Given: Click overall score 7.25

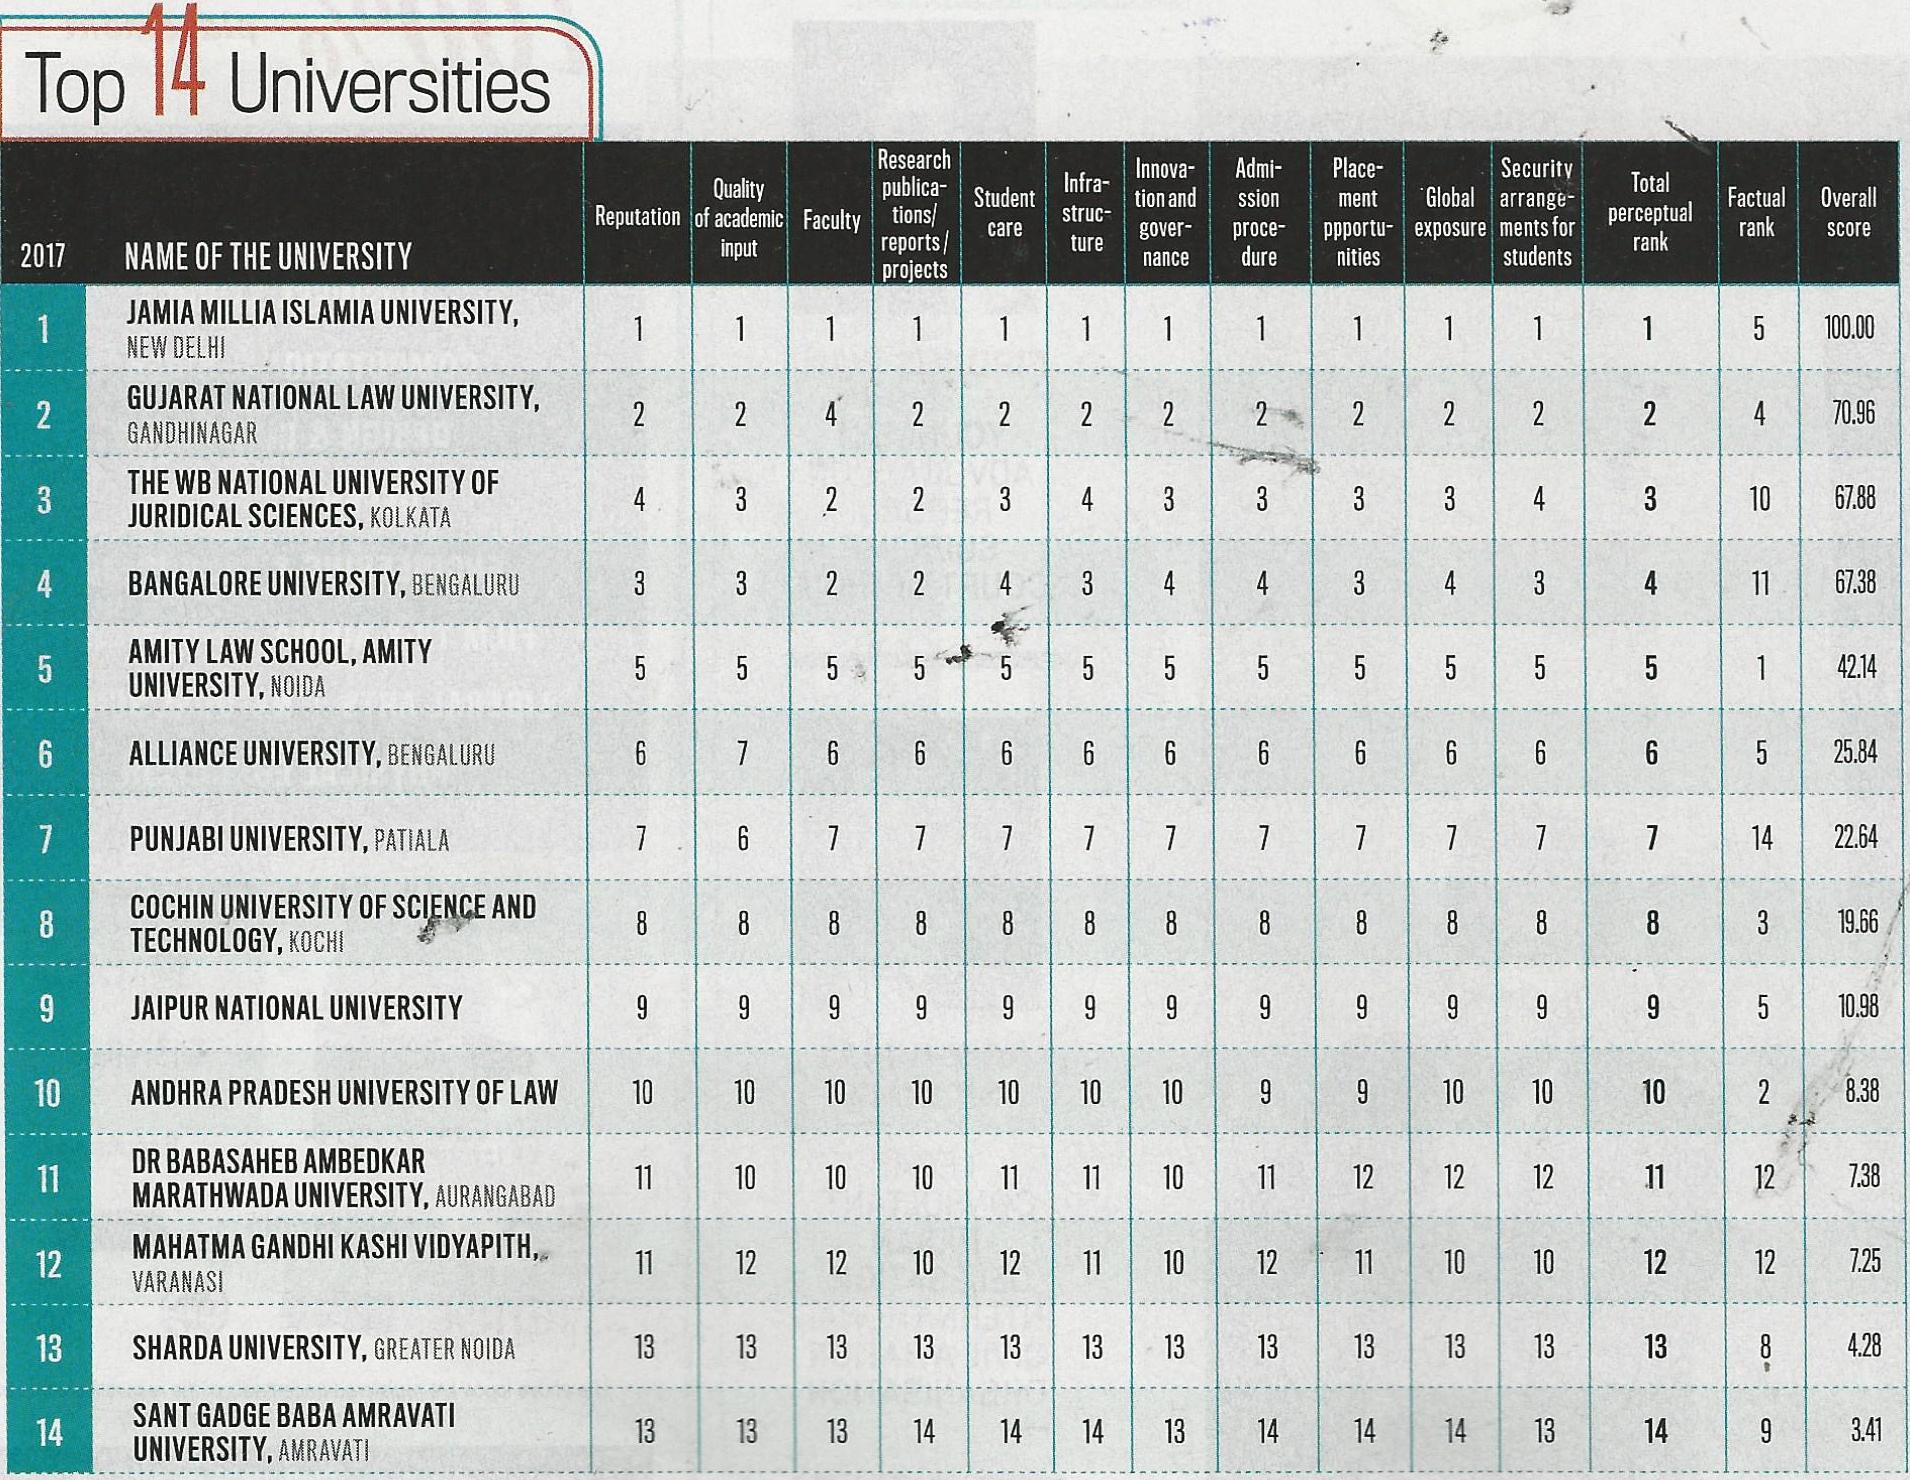Looking at the screenshot, I should tap(1865, 1261).
